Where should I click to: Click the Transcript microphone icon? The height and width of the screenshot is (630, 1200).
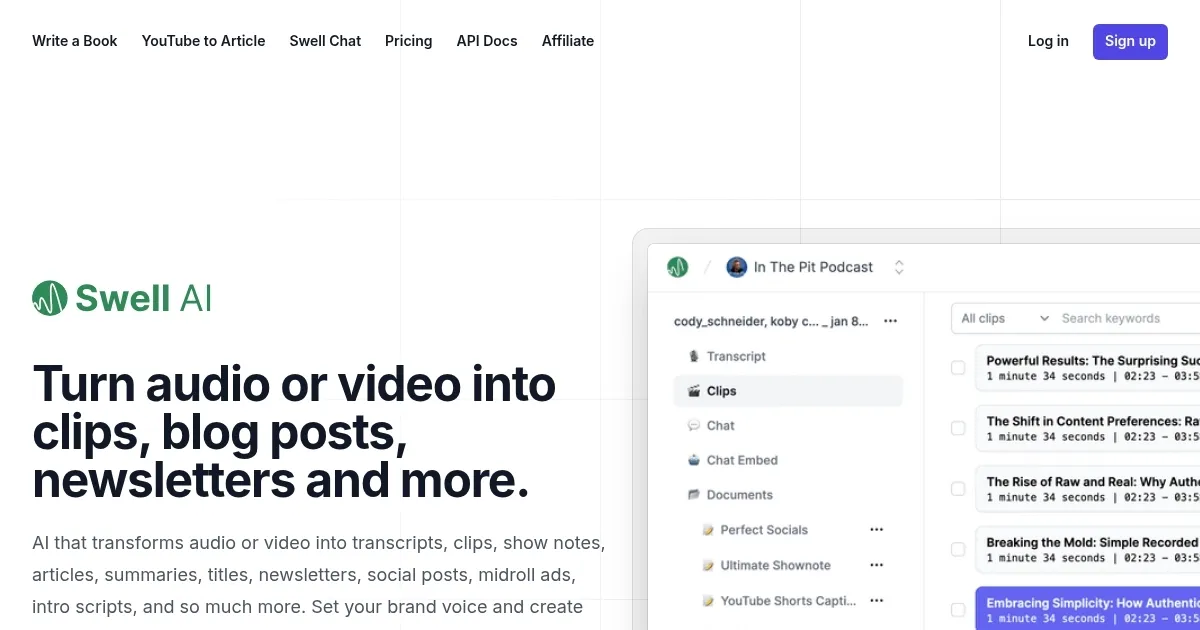[693, 356]
